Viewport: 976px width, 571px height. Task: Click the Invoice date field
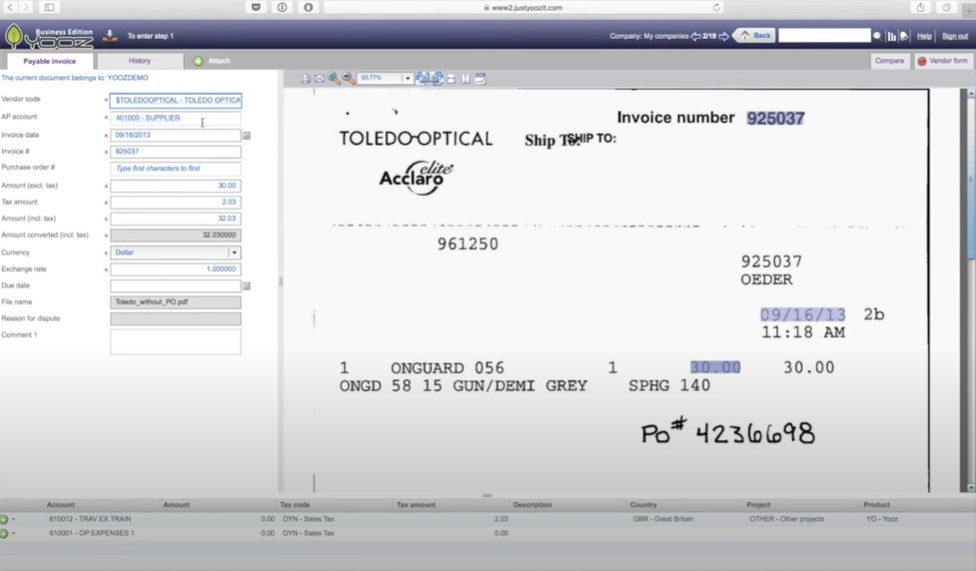coord(176,134)
